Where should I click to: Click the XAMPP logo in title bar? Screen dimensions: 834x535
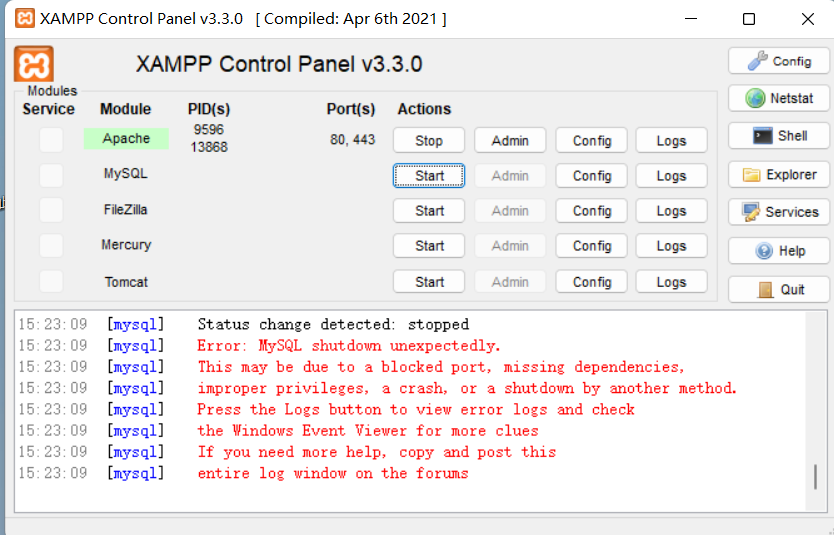point(24,19)
